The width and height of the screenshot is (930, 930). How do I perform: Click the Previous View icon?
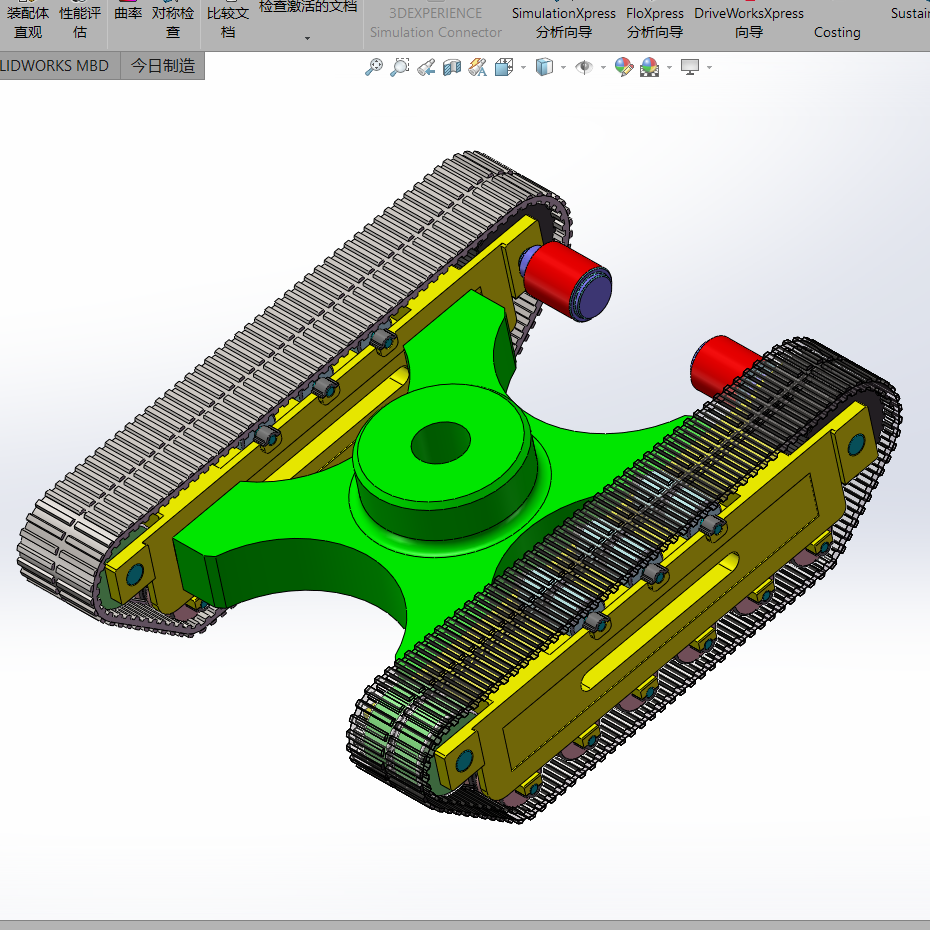pyautogui.click(x=423, y=67)
